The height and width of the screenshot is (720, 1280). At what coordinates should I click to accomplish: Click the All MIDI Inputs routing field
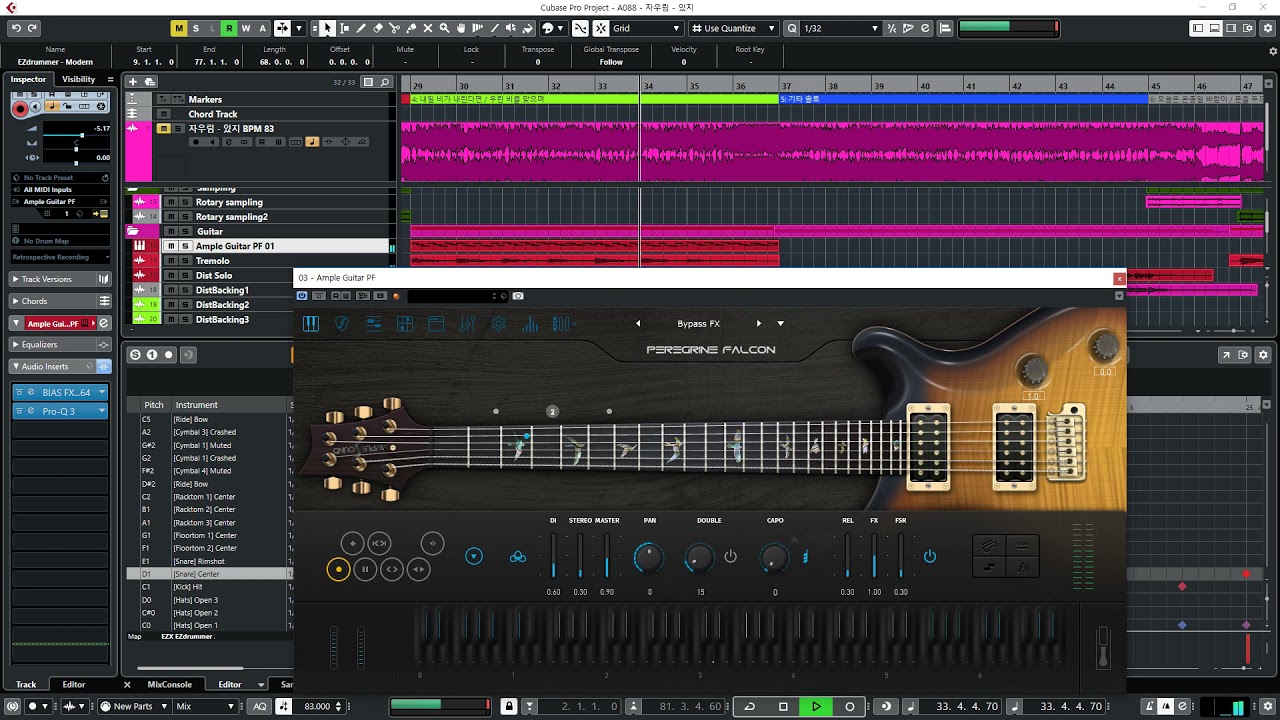coord(60,189)
